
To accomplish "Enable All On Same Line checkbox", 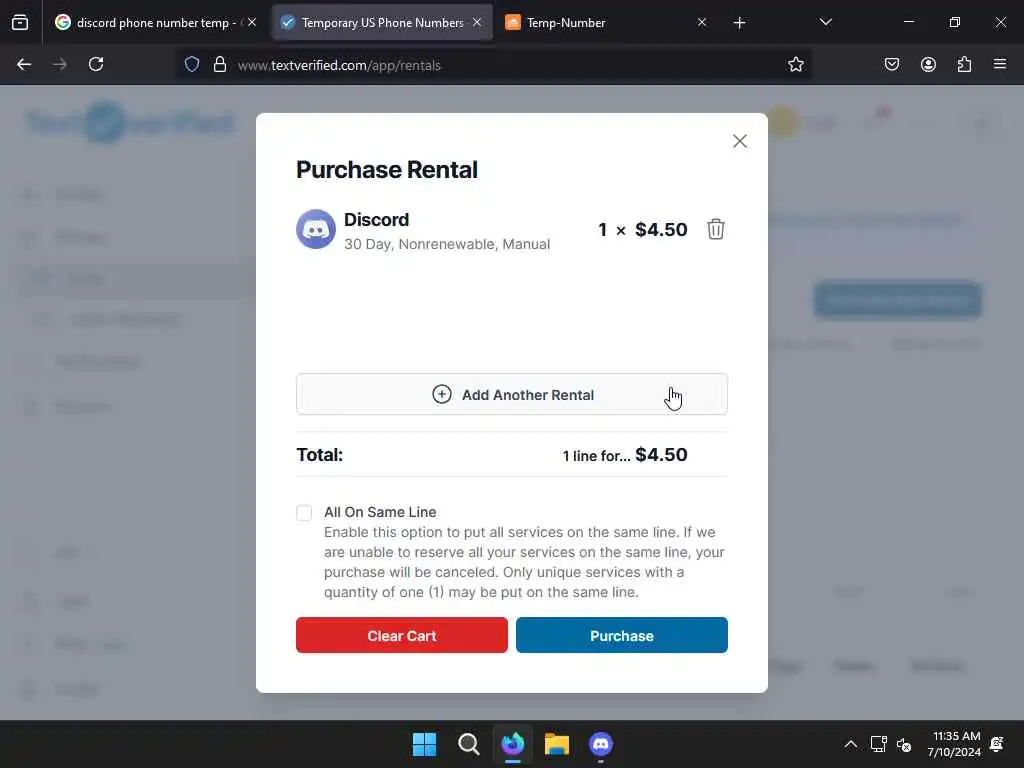I will click(304, 513).
